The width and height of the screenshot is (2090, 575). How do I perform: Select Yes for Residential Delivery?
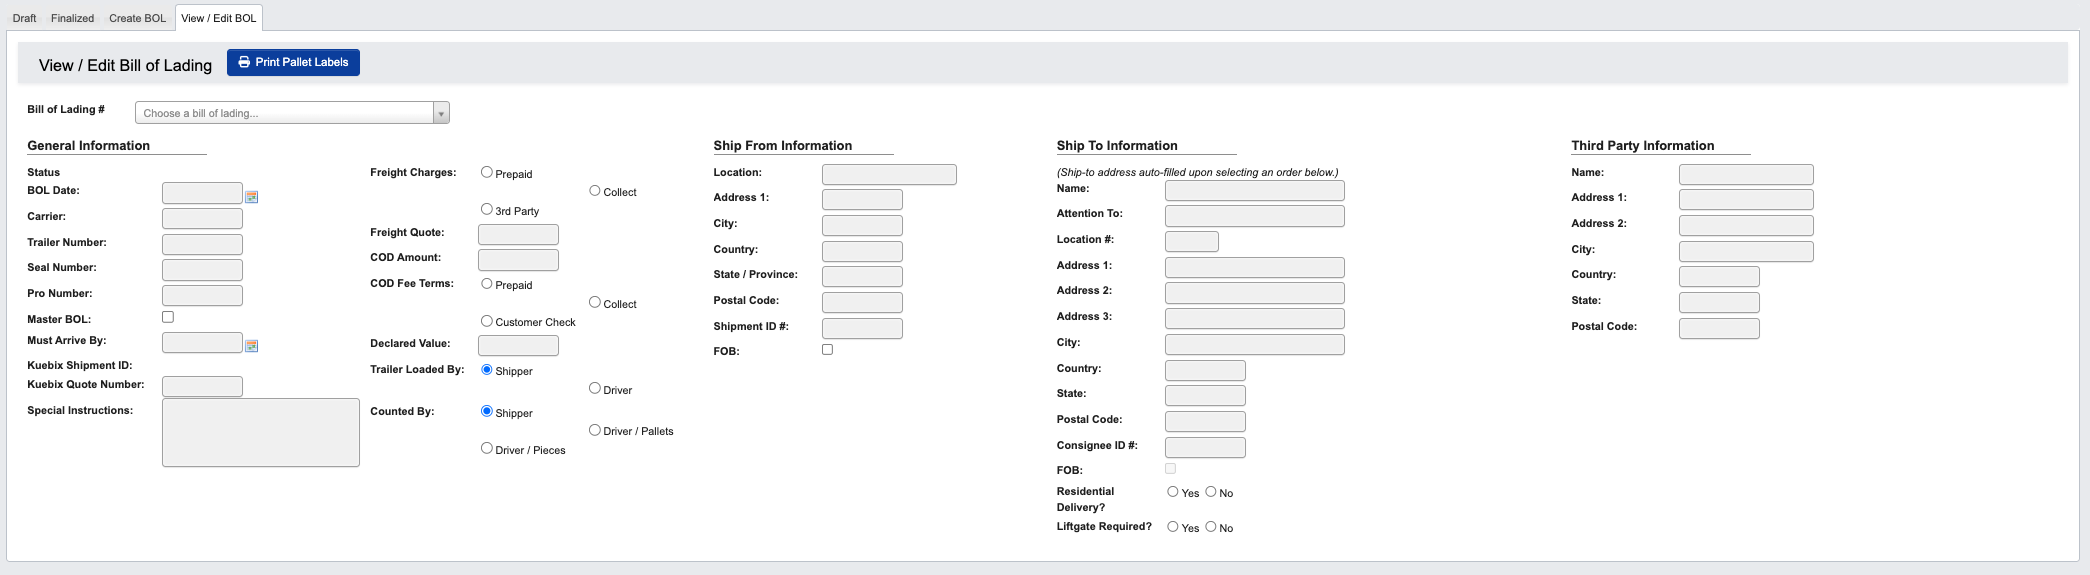coord(1173,491)
